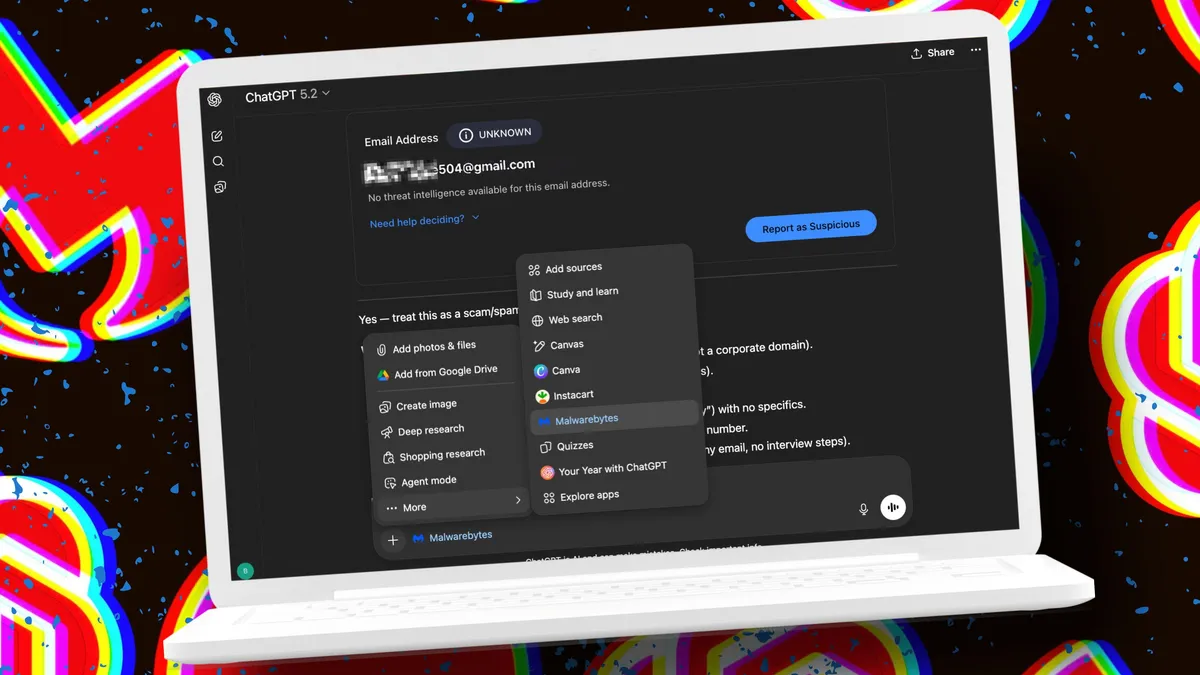Select Agent mode option
This screenshot has height=675, width=1200.
pyautogui.click(x=428, y=481)
